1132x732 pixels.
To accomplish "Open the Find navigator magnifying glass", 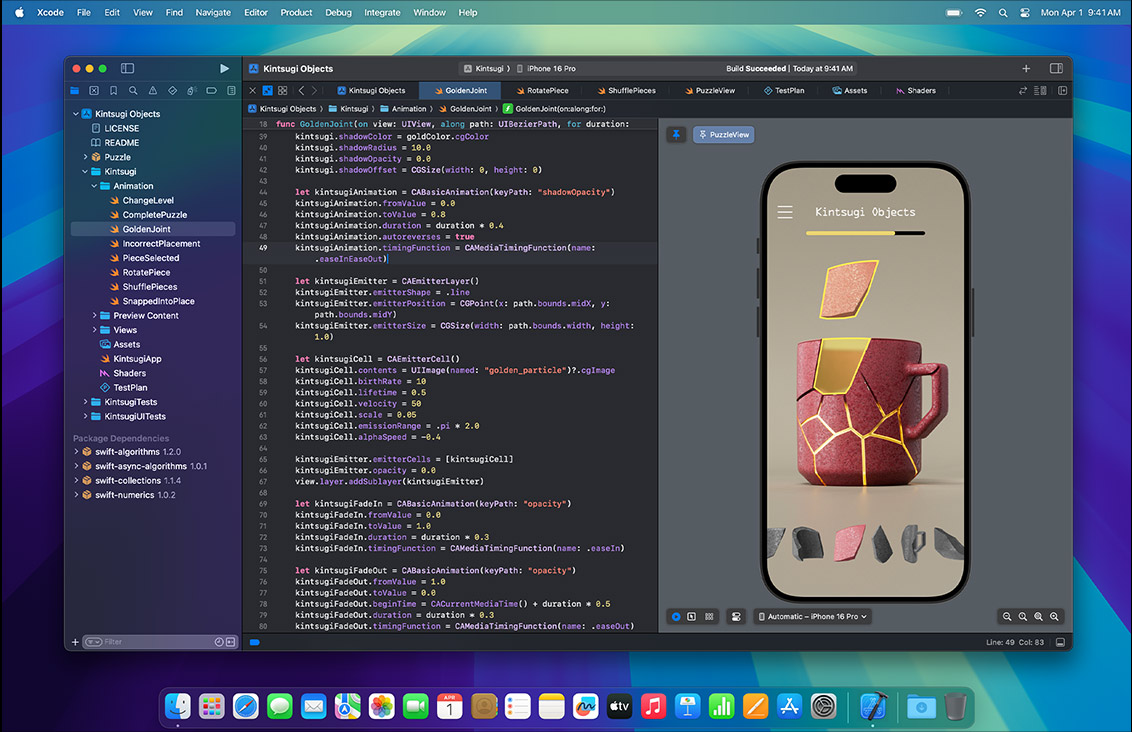I will pos(133,90).
